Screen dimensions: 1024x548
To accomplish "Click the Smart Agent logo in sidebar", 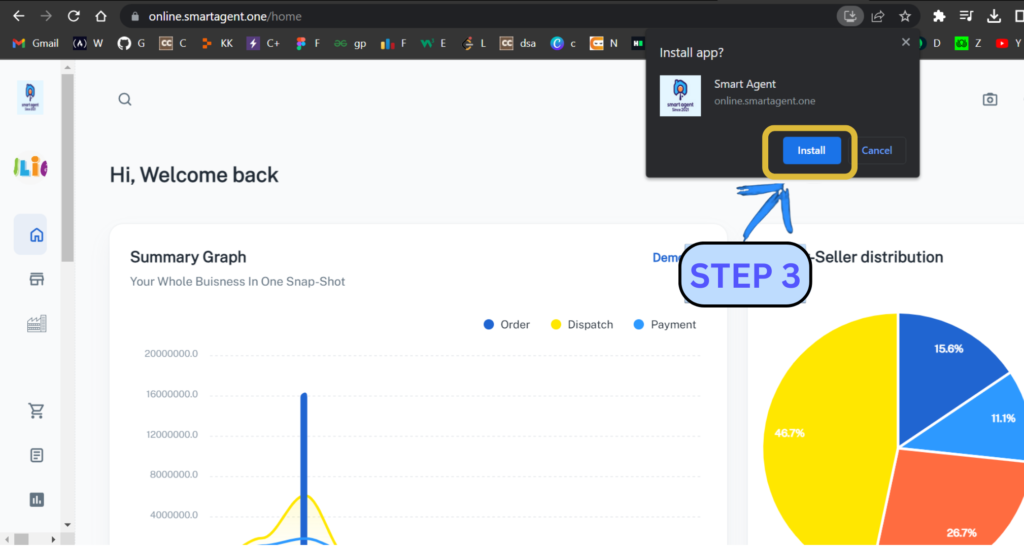I will [x=30, y=97].
